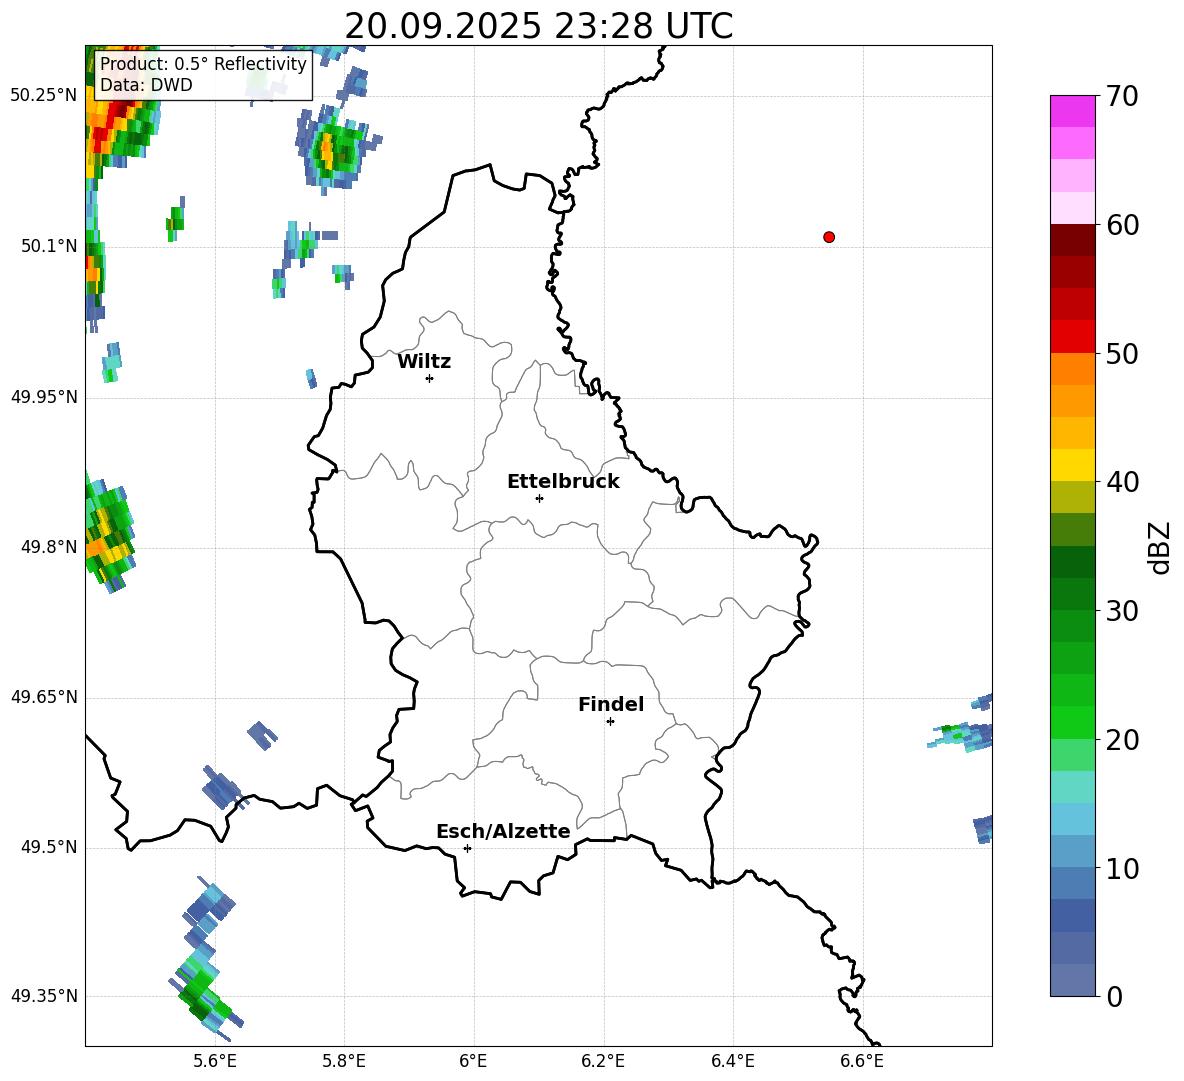Select the Ettelbruck city label

(x=563, y=482)
